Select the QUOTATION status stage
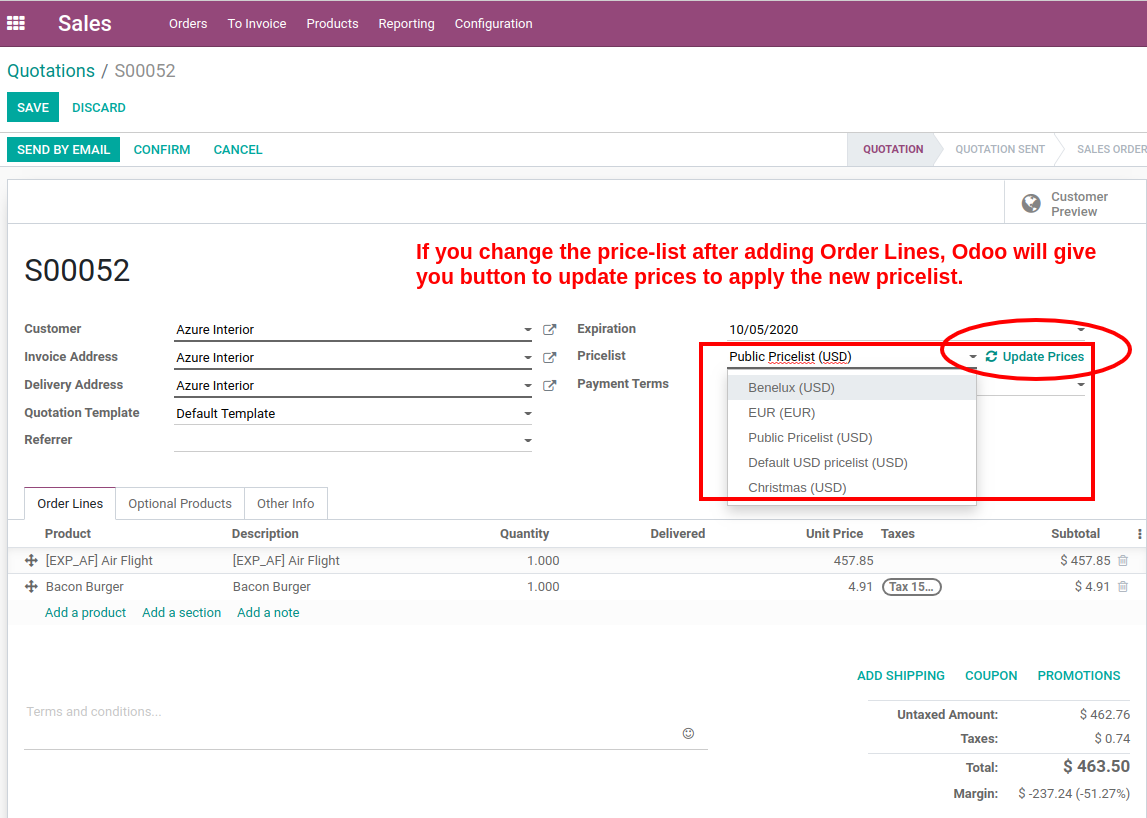This screenshot has height=818, width=1147. tap(893, 149)
